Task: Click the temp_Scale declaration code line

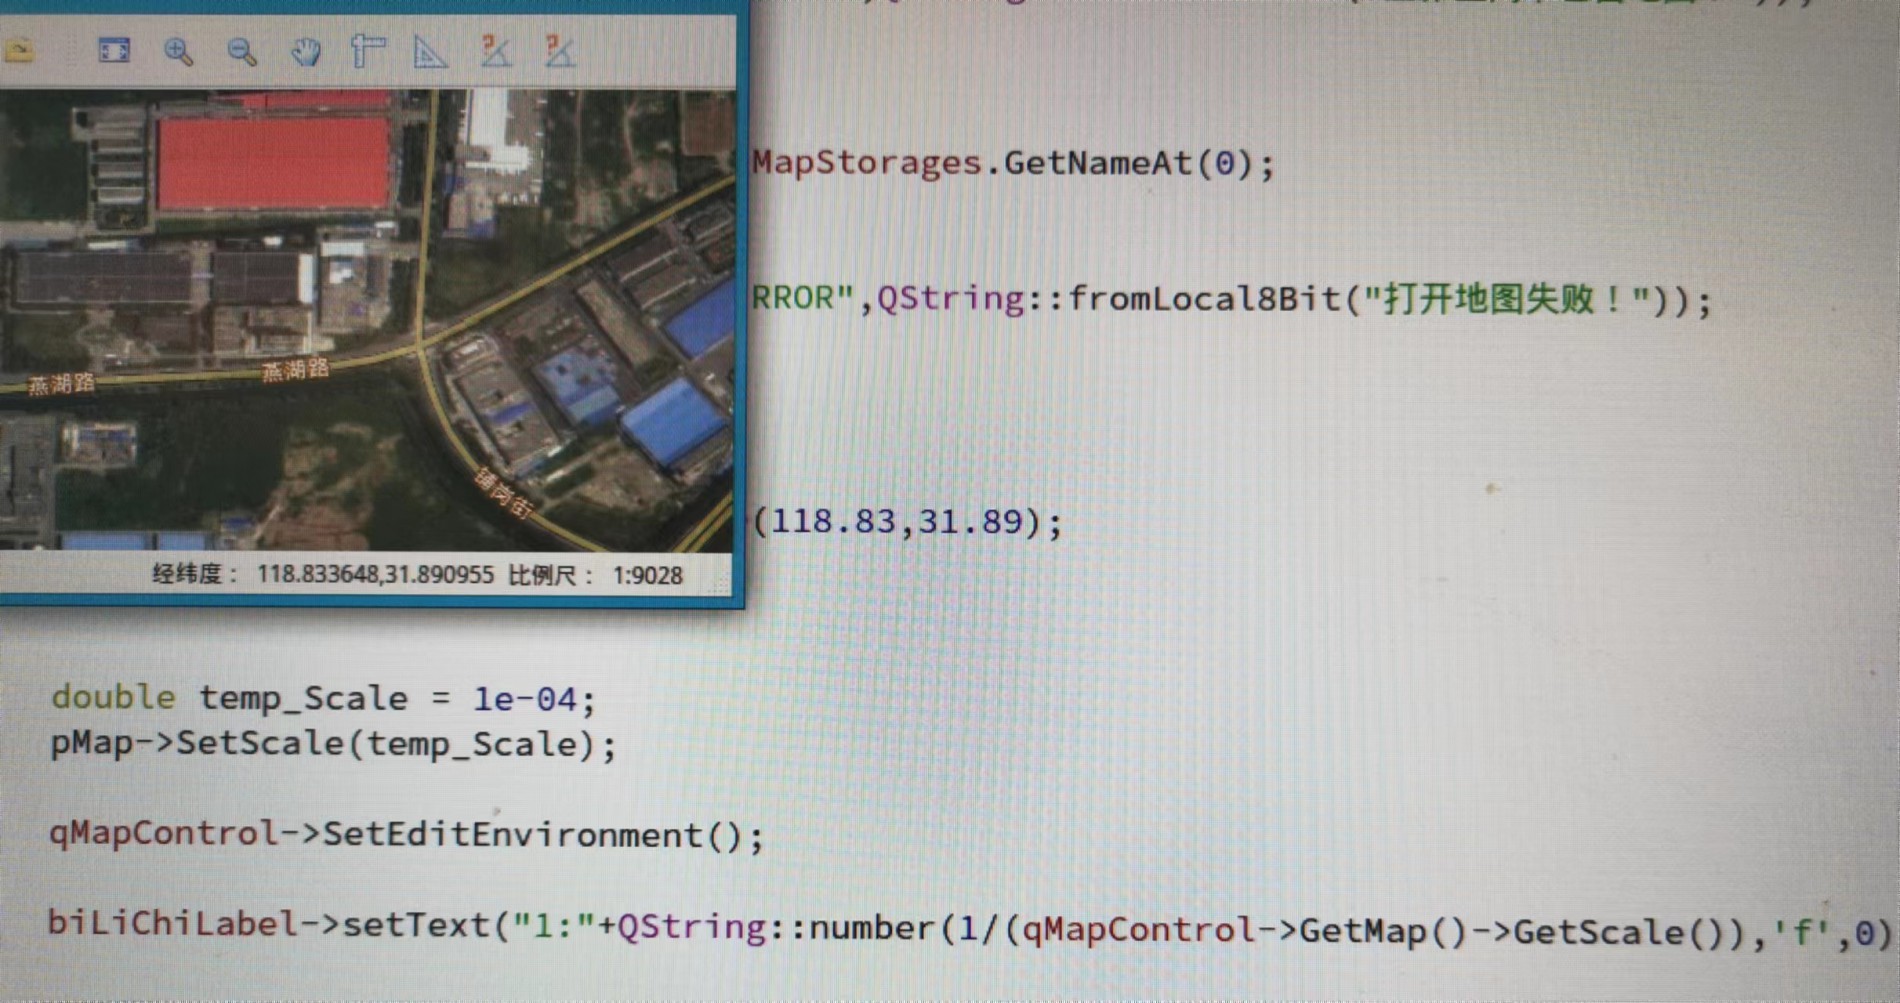Action: tap(323, 697)
